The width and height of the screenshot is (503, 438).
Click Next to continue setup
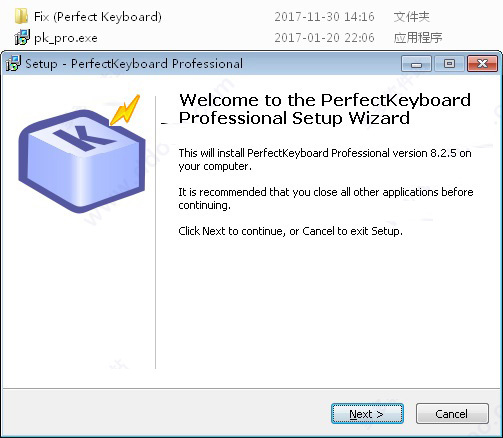(367, 414)
